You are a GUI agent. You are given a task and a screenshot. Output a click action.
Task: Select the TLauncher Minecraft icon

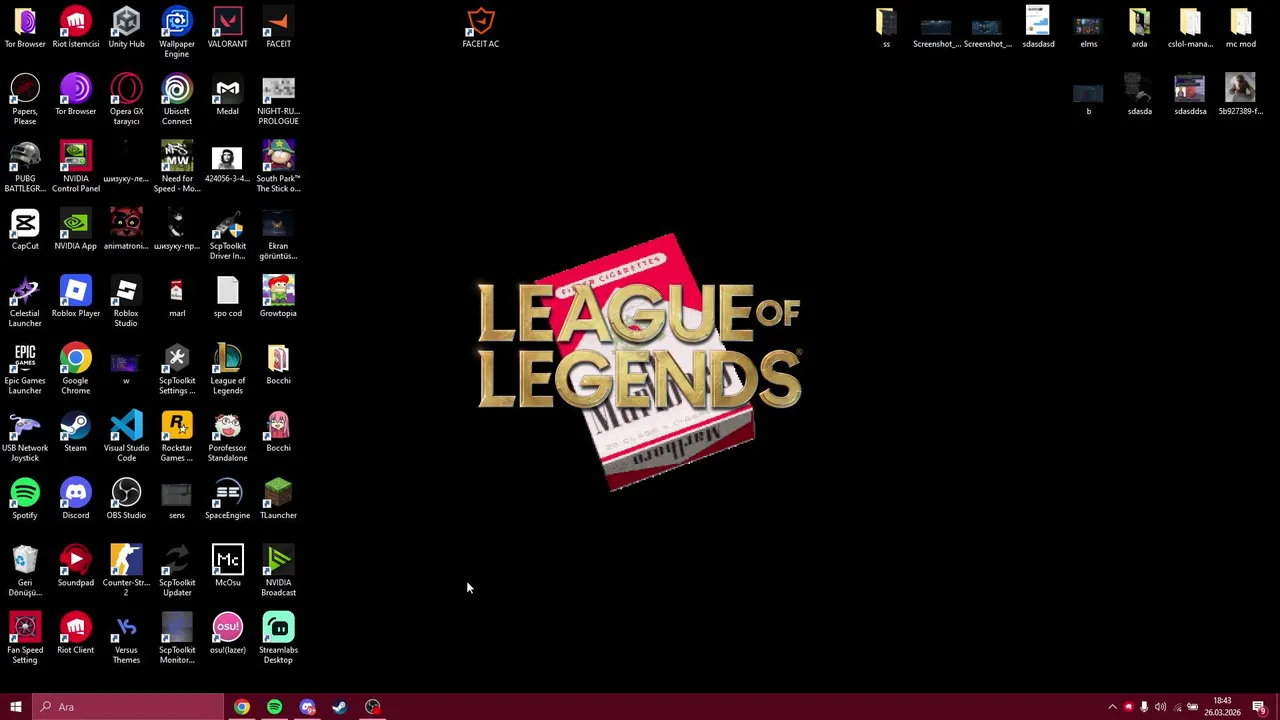pos(278,499)
